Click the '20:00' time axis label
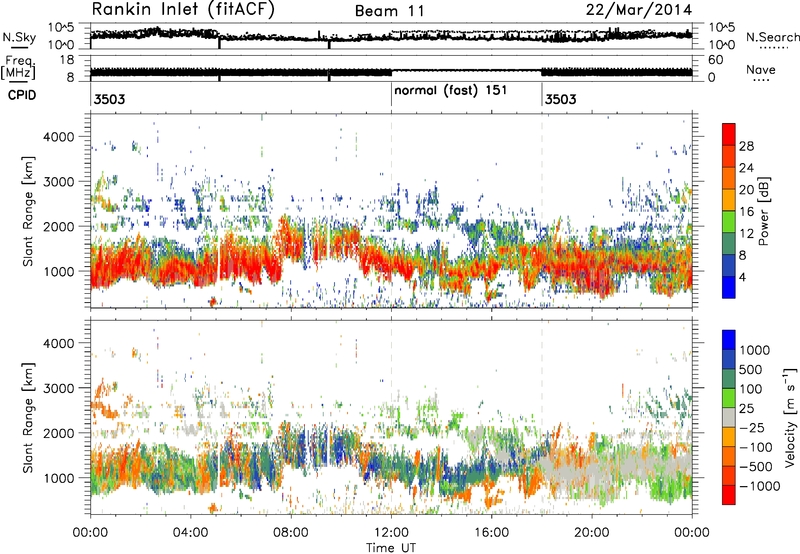The image size is (800, 554). click(592, 533)
